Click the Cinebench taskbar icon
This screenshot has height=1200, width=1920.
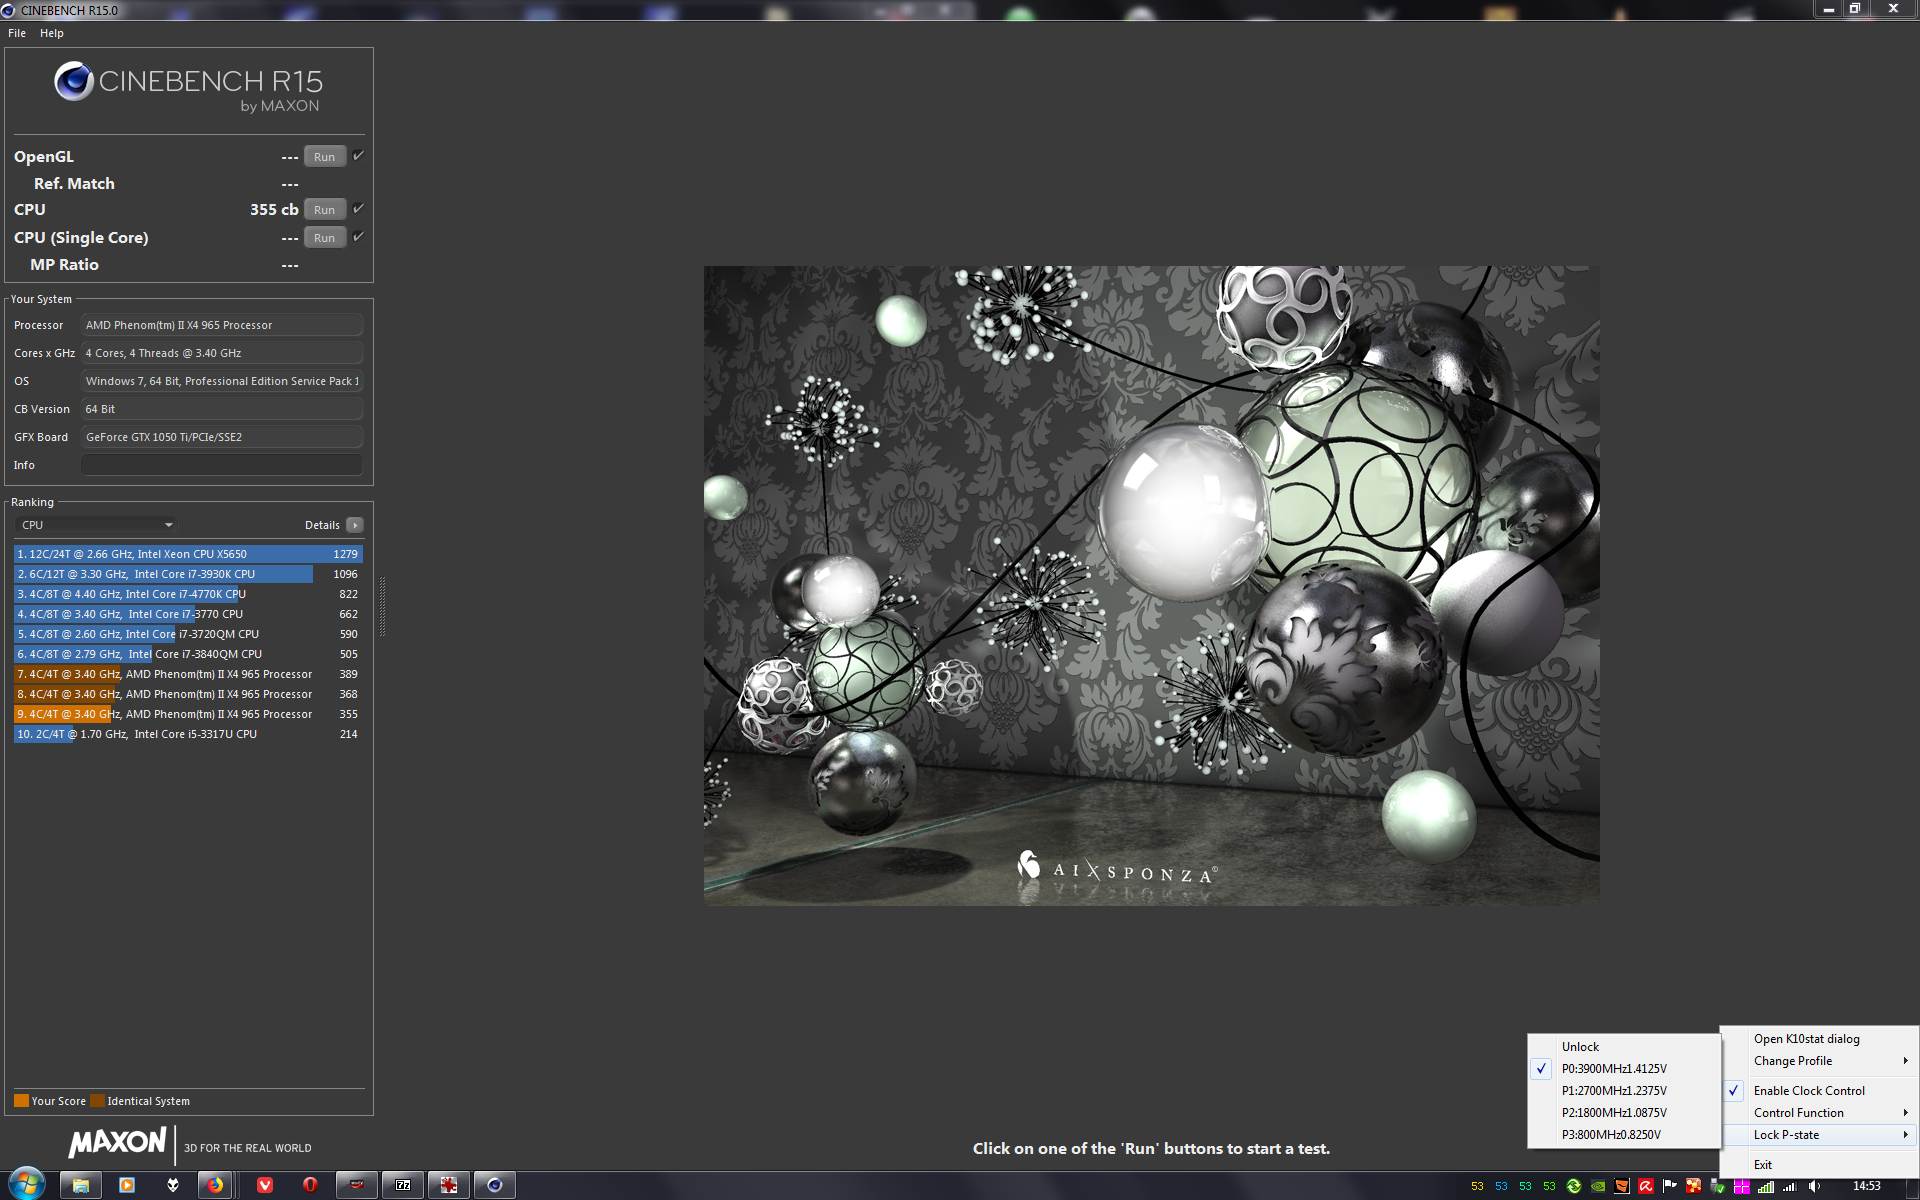click(x=494, y=1185)
